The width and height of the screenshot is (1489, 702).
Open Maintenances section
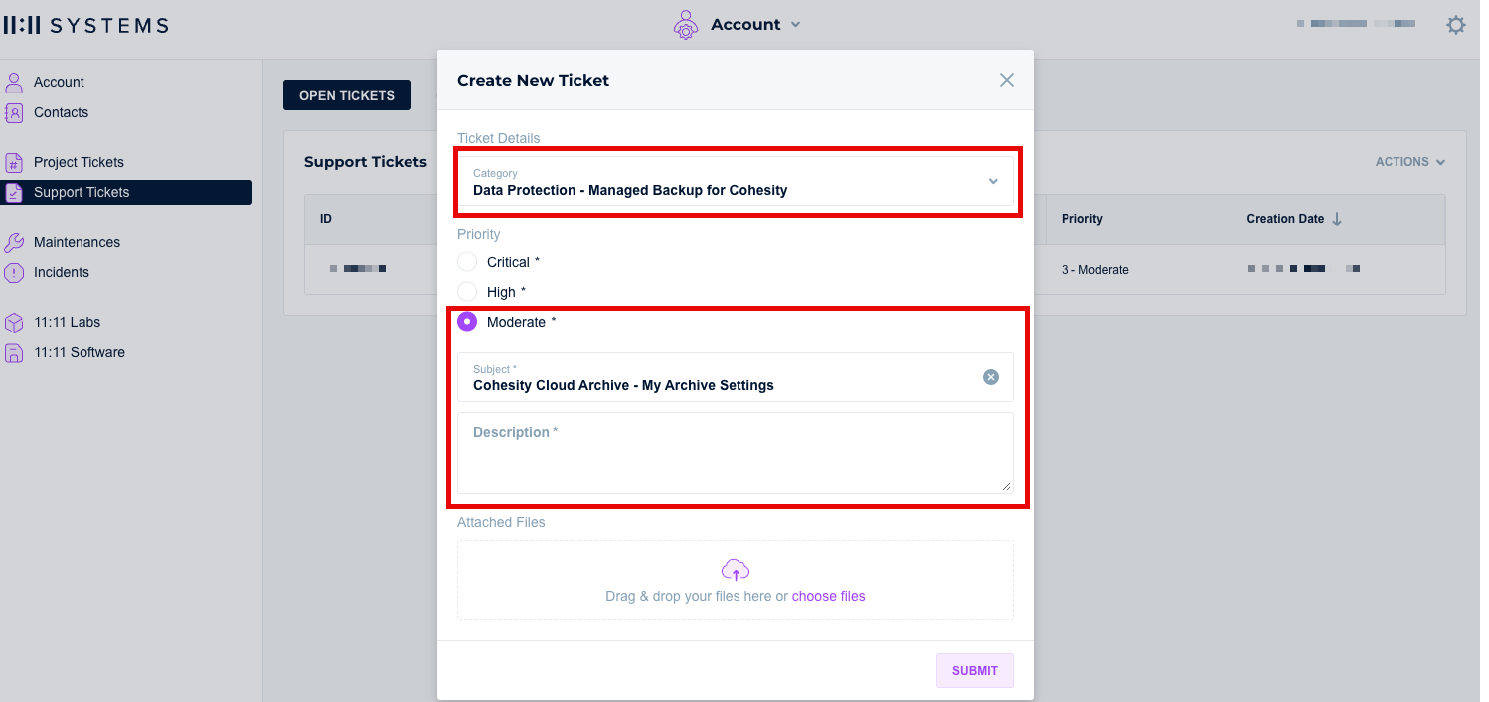click(x=77, y=242)
